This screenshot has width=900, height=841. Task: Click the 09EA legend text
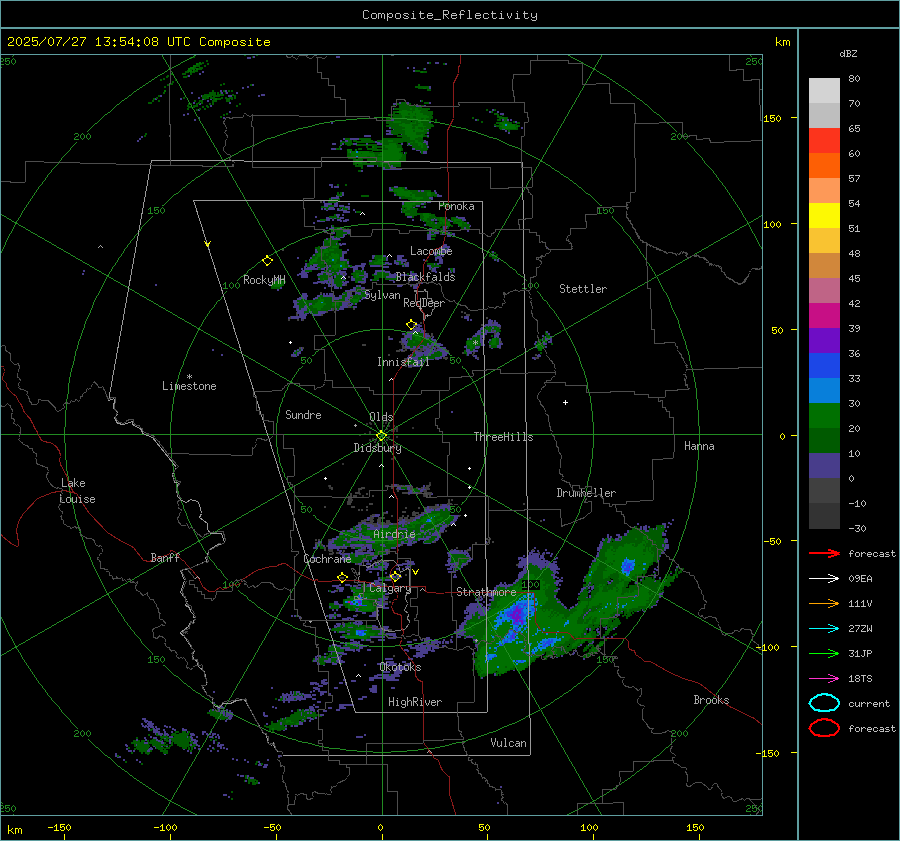(x=860, y=579)
